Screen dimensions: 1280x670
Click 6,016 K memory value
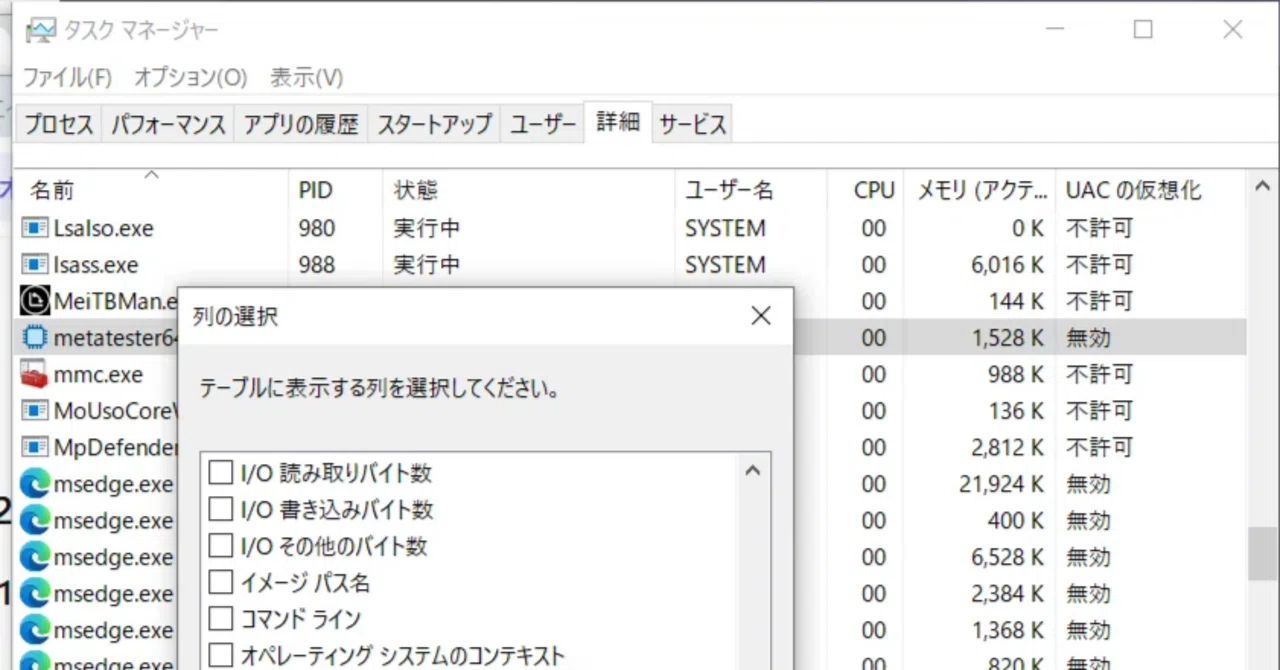1007,265
